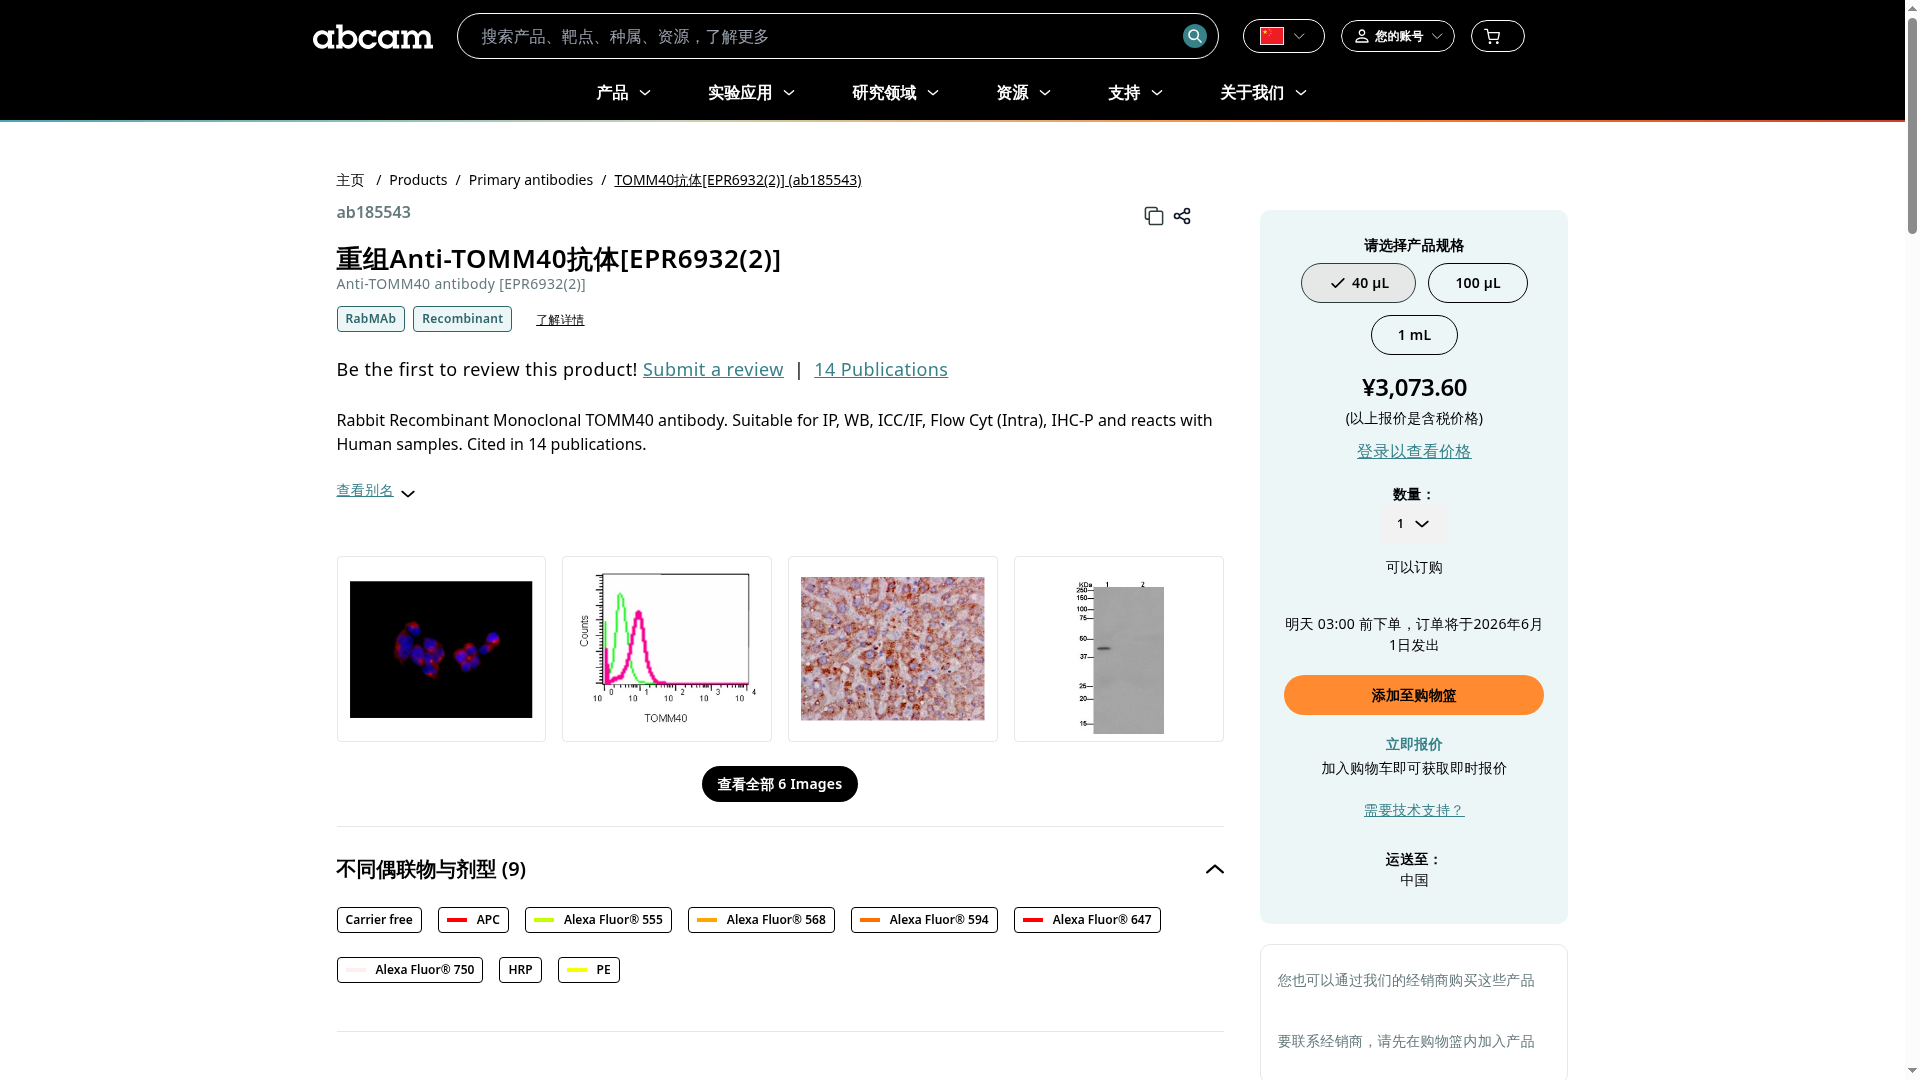Expand the 查看别名 aliases list
This screenshot has width=1920, height=1080.
375,491
